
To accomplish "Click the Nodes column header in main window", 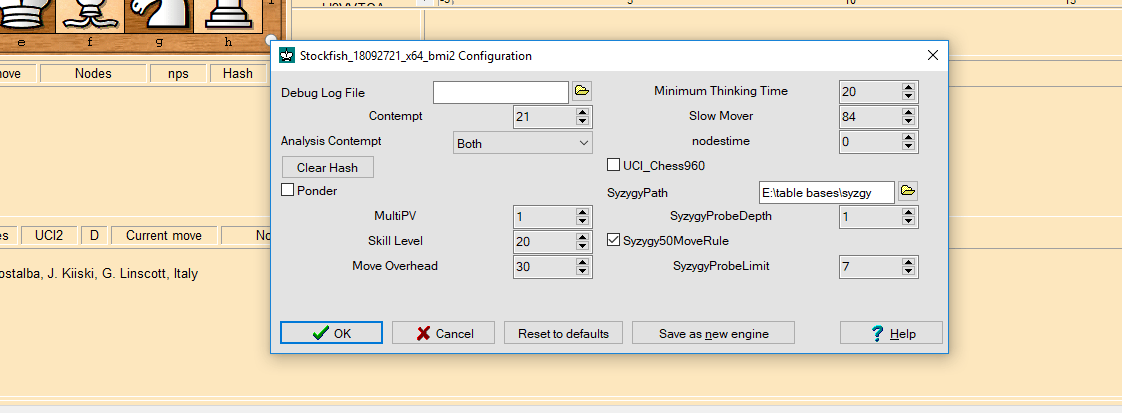I will (93, 73).
